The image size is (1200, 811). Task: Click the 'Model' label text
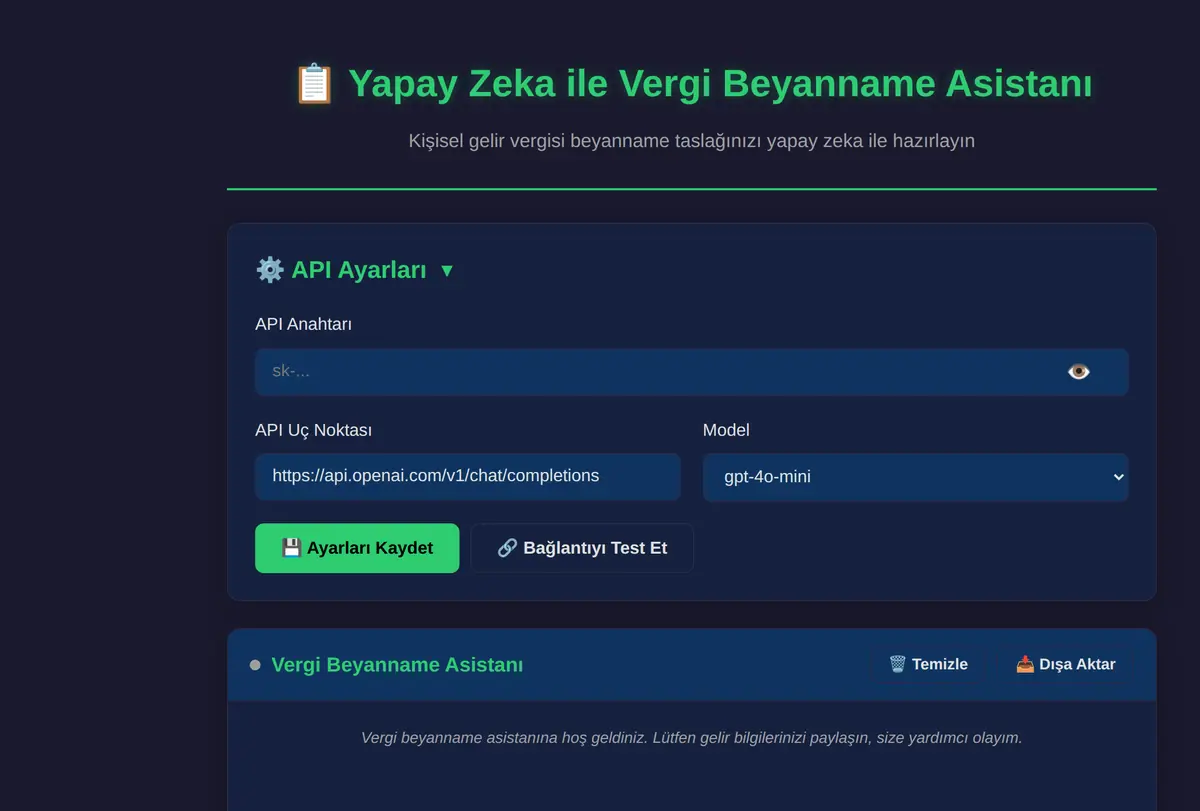[x=726, y=430]
